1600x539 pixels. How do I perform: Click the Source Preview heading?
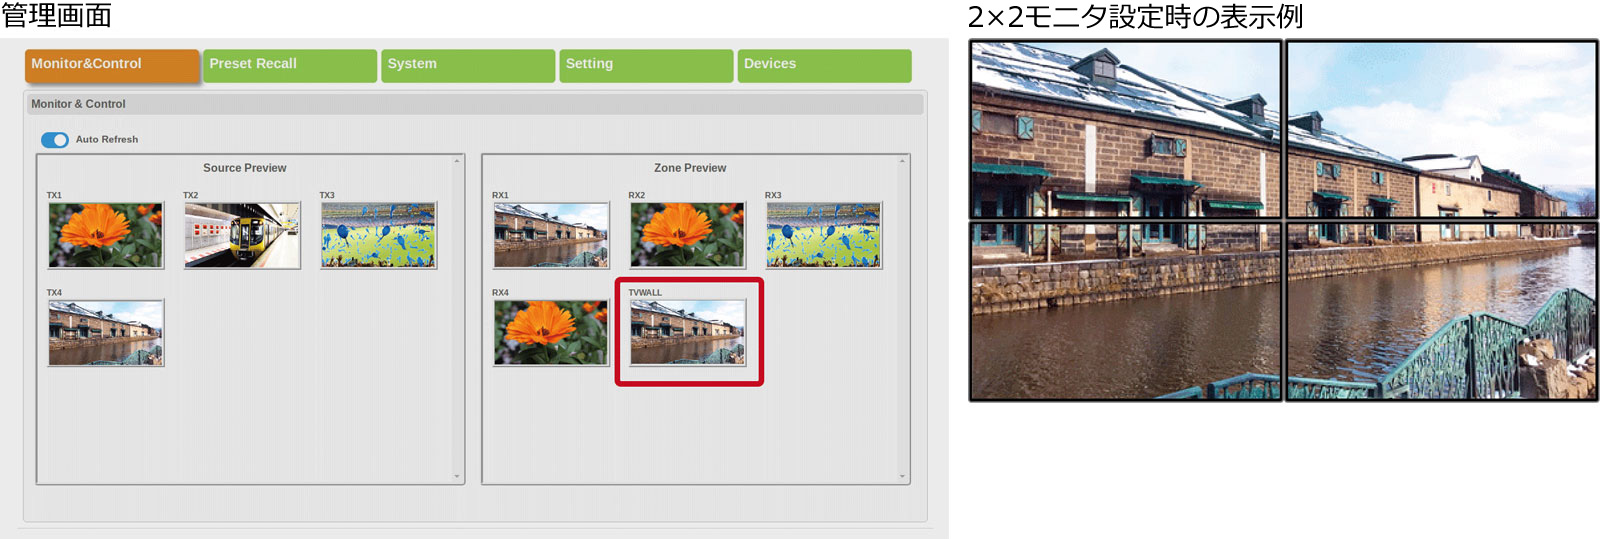tap(245, 168)
